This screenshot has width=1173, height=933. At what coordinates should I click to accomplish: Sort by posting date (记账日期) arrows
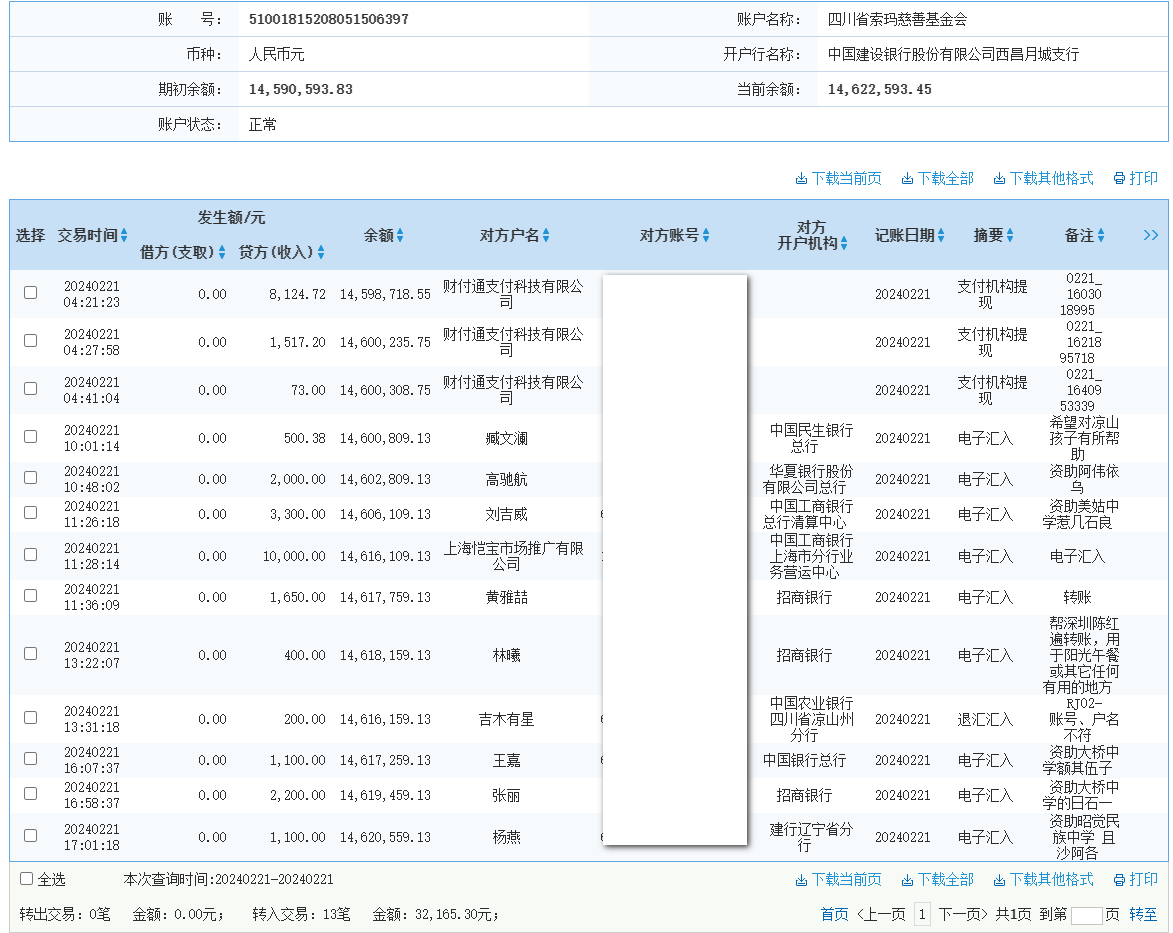click(941, 236)
